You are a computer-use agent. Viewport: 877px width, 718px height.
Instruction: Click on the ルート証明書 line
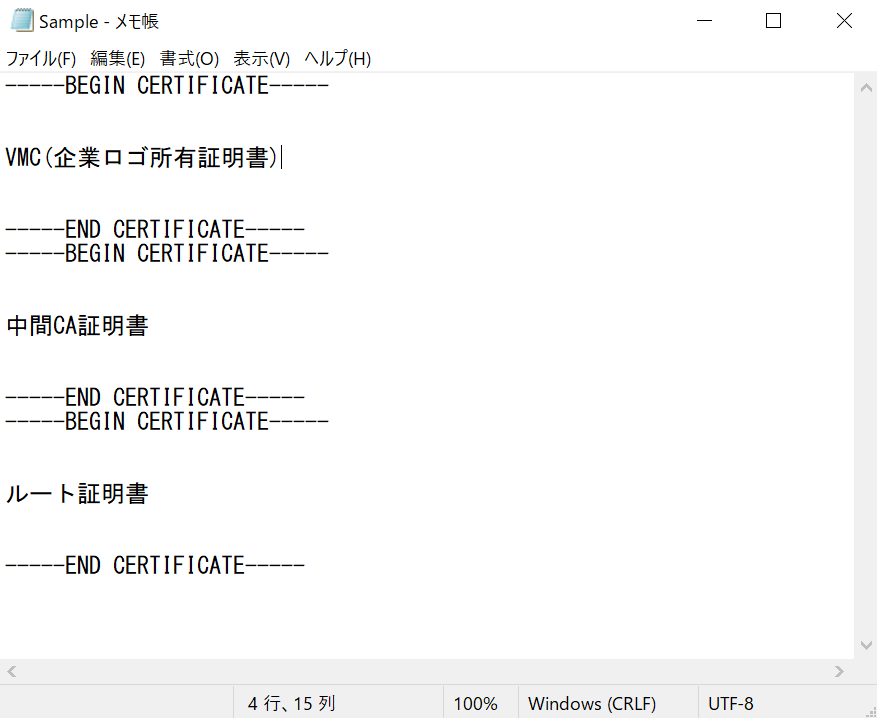(77, 494)
